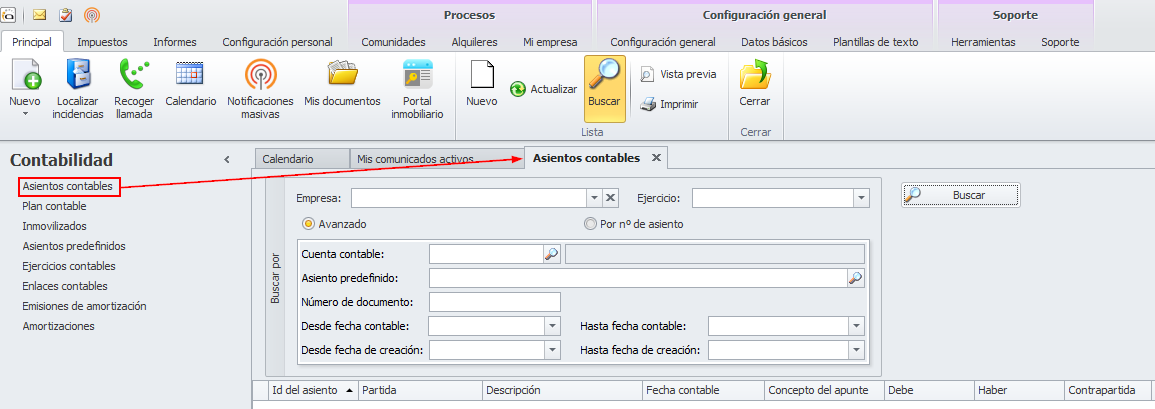Open the Datos básicos ribbon tab
Viewport: 1155px width, 409px height.
tap(774, 42)
